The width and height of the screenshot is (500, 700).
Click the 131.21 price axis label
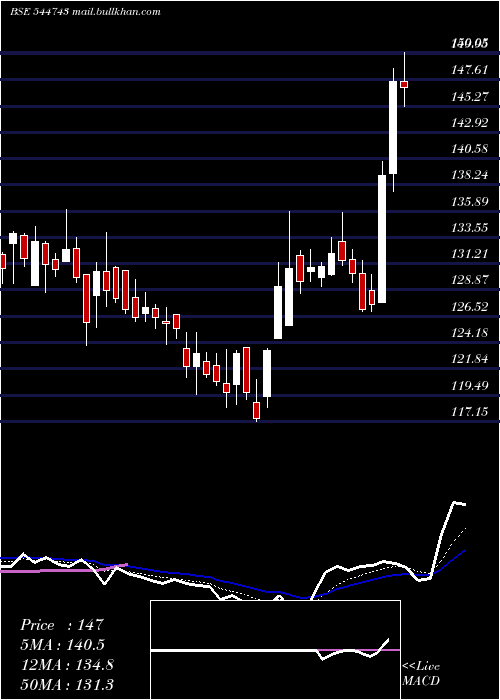coord(470,254)
